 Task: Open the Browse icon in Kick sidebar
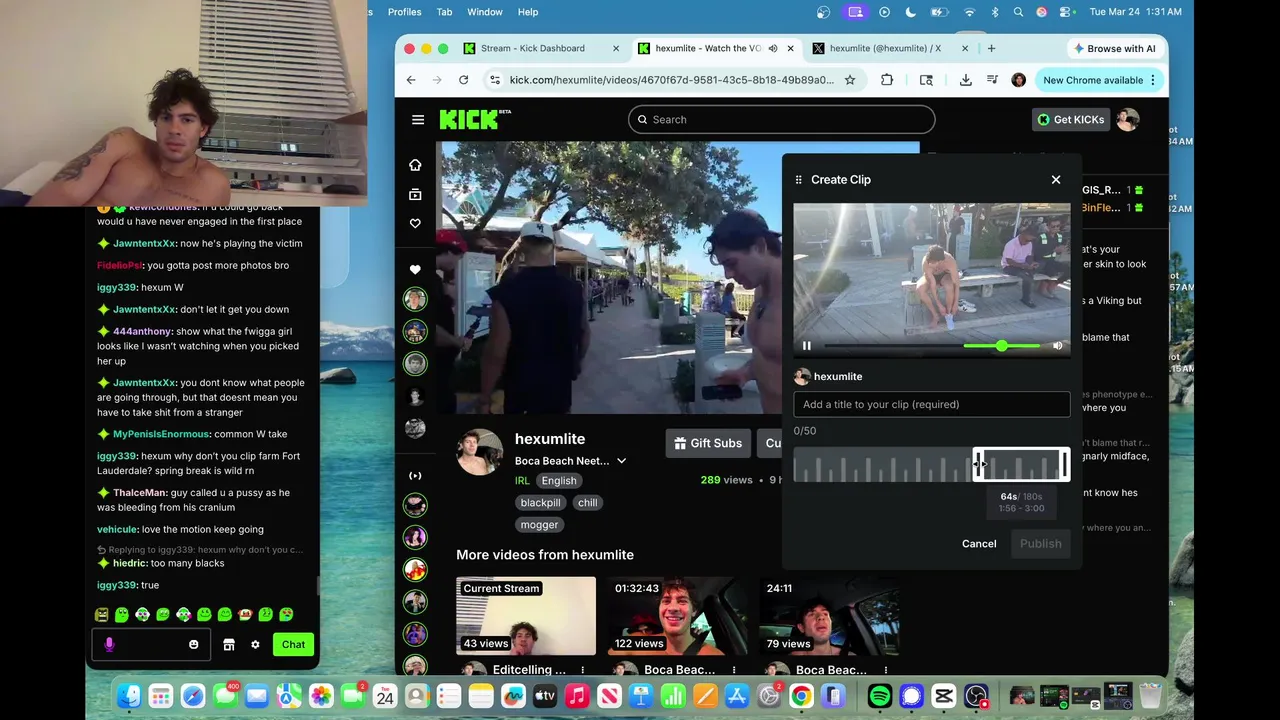click(415, 195)
